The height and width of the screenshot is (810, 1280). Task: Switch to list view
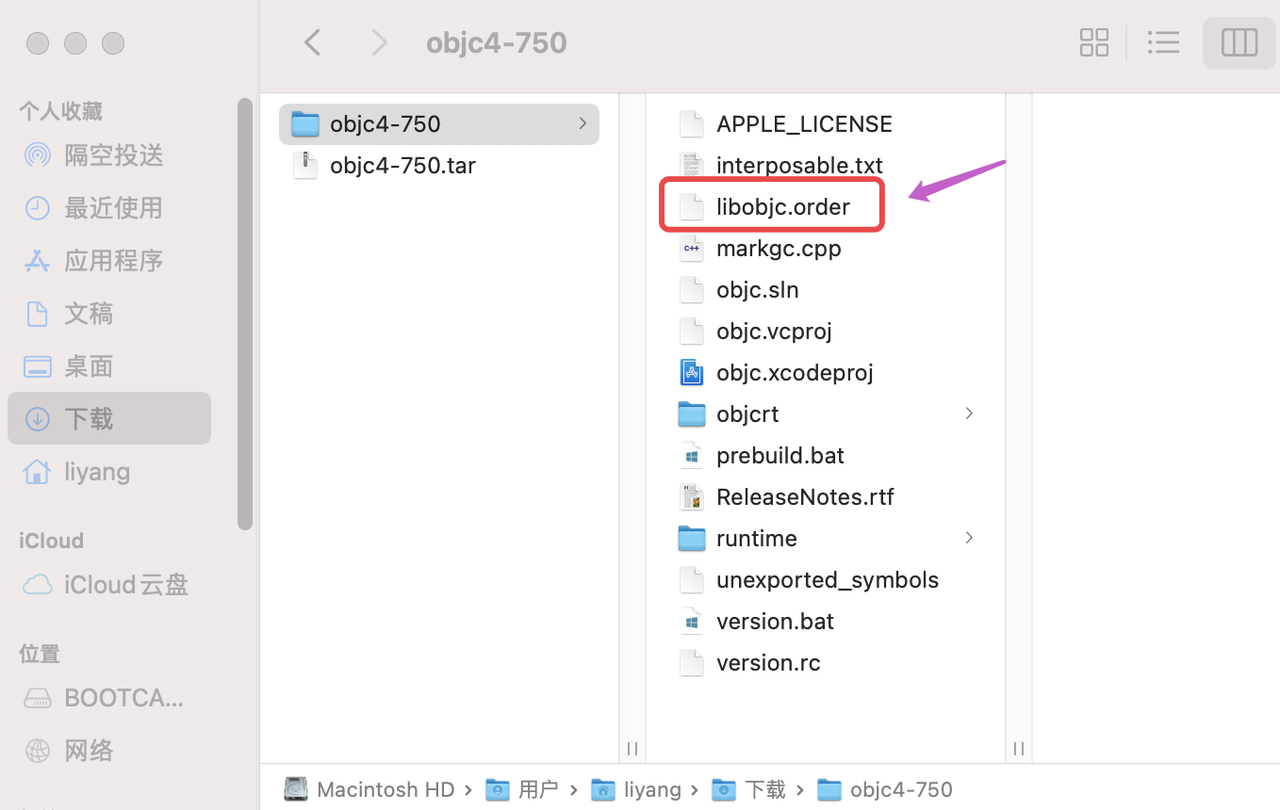[x=1163, y=42]
